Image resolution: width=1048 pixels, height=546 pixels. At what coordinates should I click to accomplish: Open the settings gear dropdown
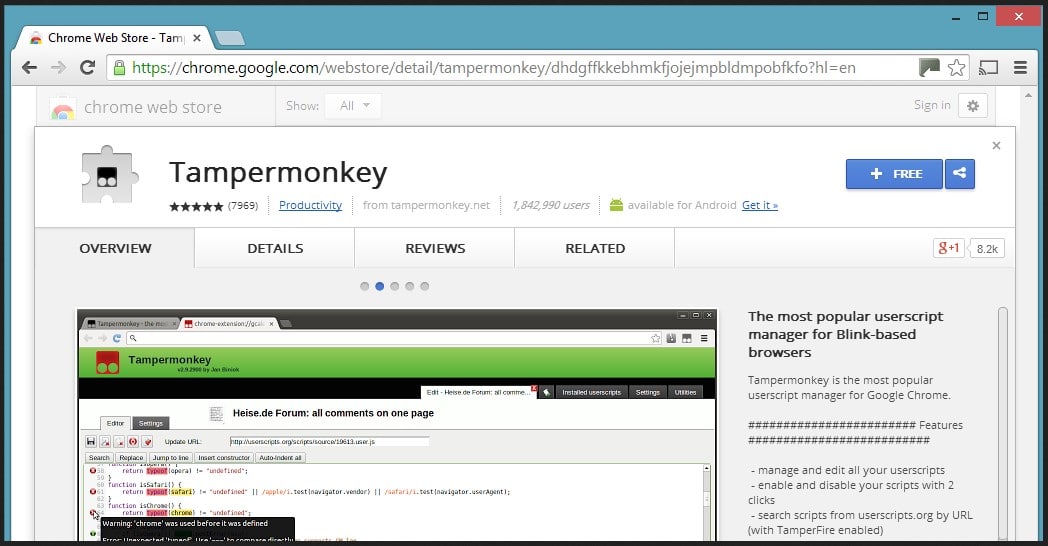[972, 105]
